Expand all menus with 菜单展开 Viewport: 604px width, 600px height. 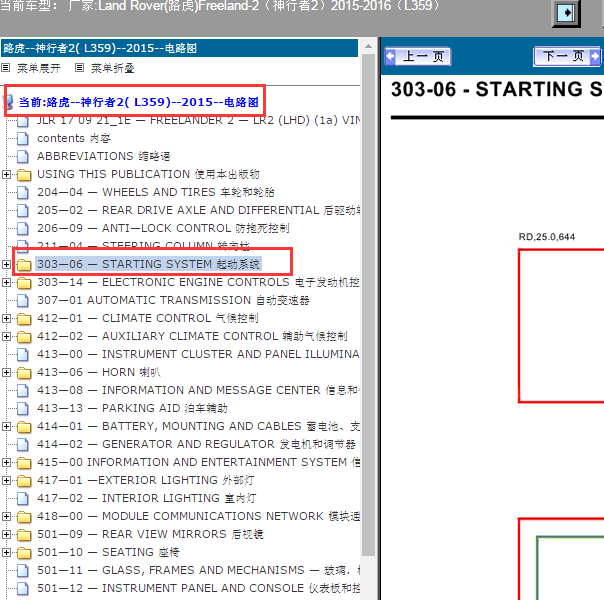click(x=39, y=68)
